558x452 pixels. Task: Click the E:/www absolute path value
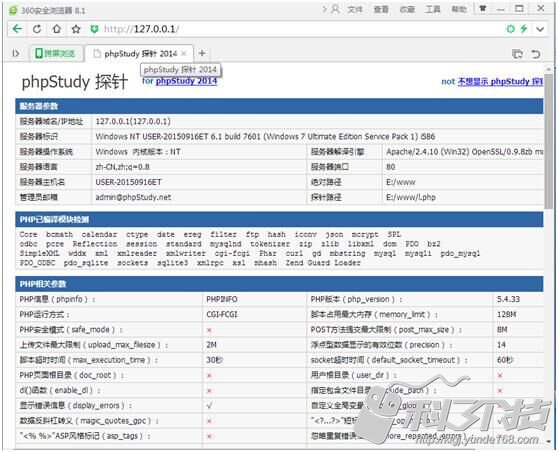[401, 182]
